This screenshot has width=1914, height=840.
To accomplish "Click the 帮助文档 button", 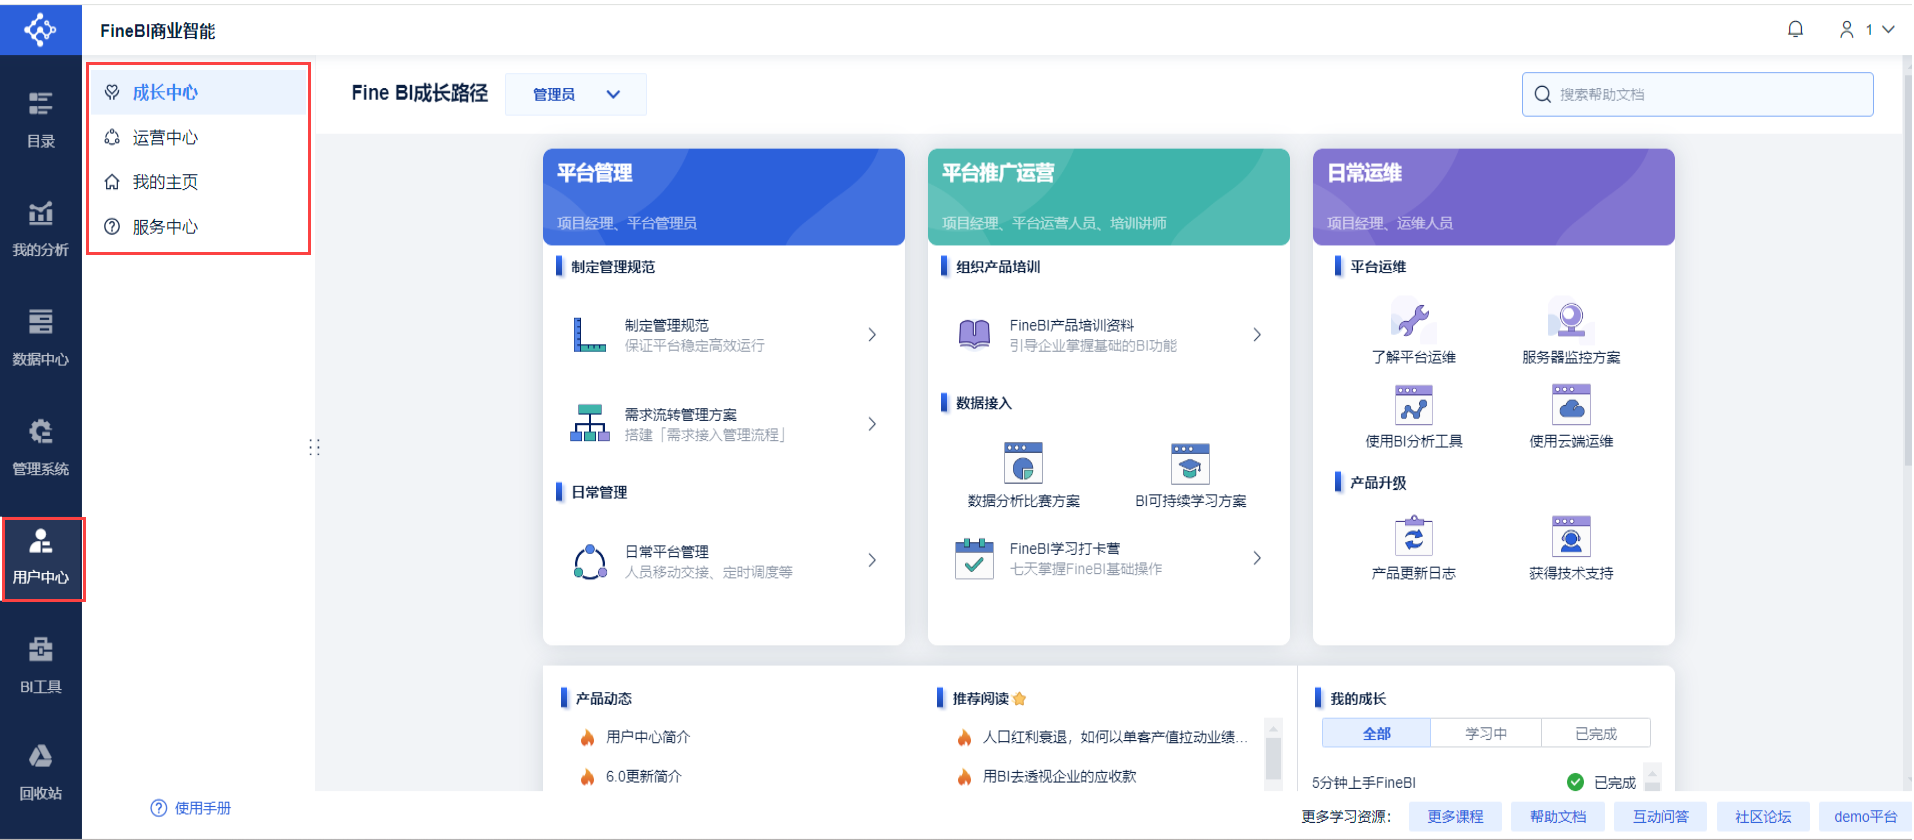I will click(x=1558, y=817).
